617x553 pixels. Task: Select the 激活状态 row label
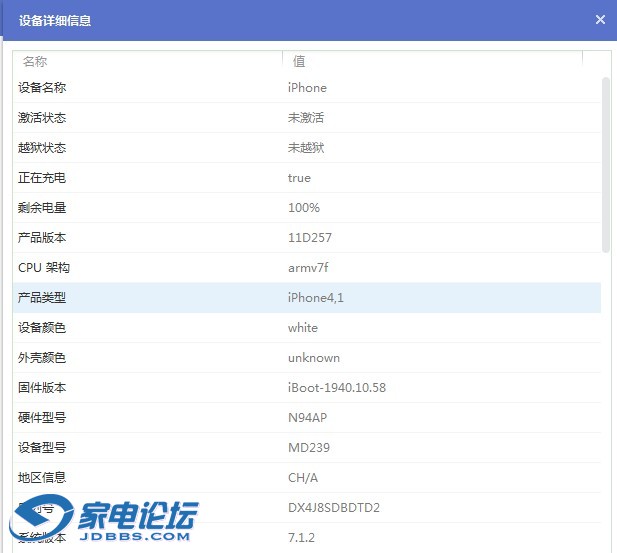click(x=42, y=117)
